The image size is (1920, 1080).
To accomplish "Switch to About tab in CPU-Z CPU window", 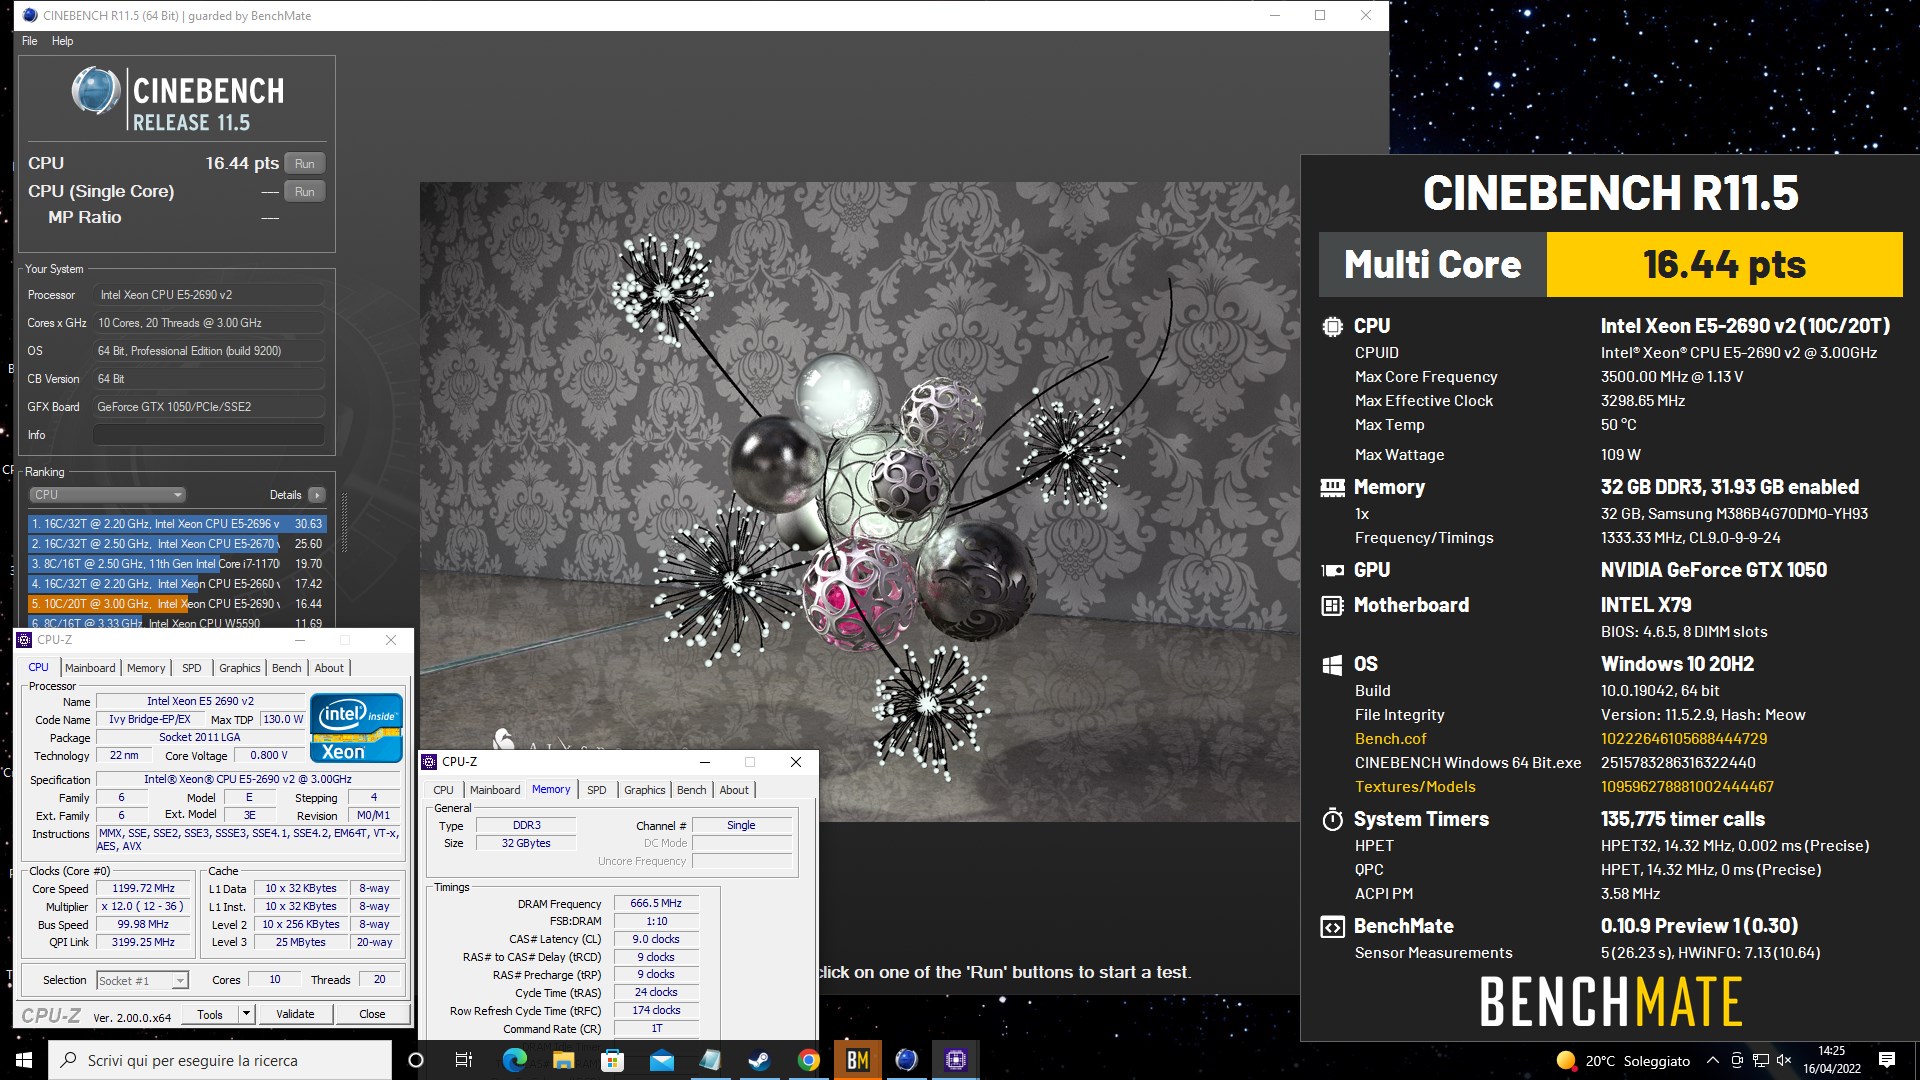I will 329,668.
